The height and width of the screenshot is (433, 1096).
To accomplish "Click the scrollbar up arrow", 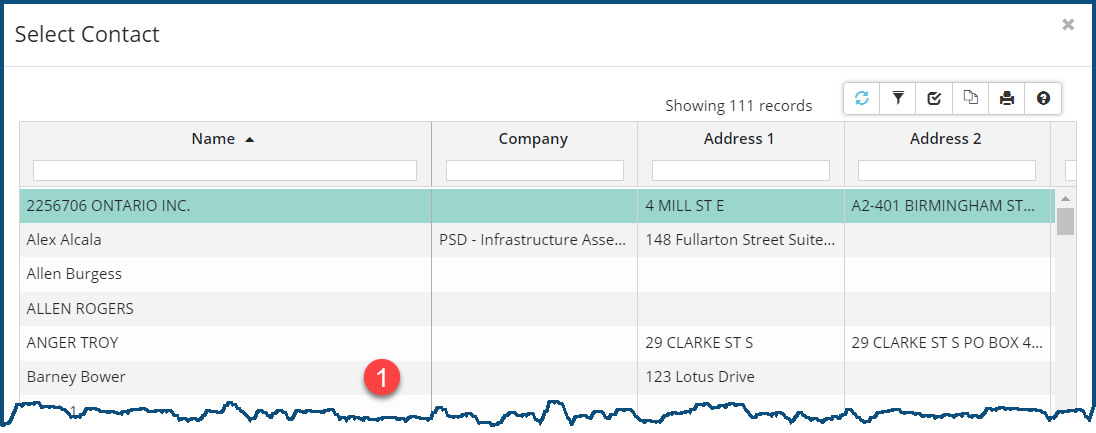I will coord(1065,198).
